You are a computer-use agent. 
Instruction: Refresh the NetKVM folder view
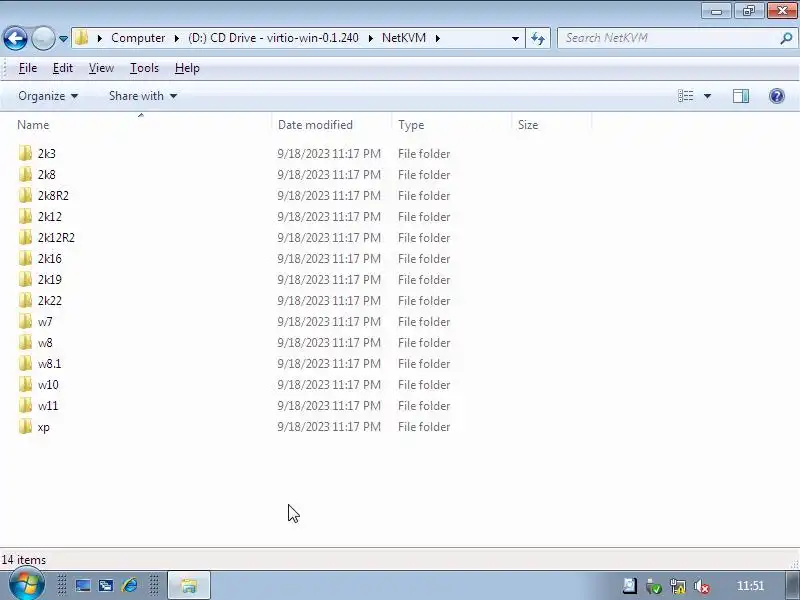click(x=538, y=38)
